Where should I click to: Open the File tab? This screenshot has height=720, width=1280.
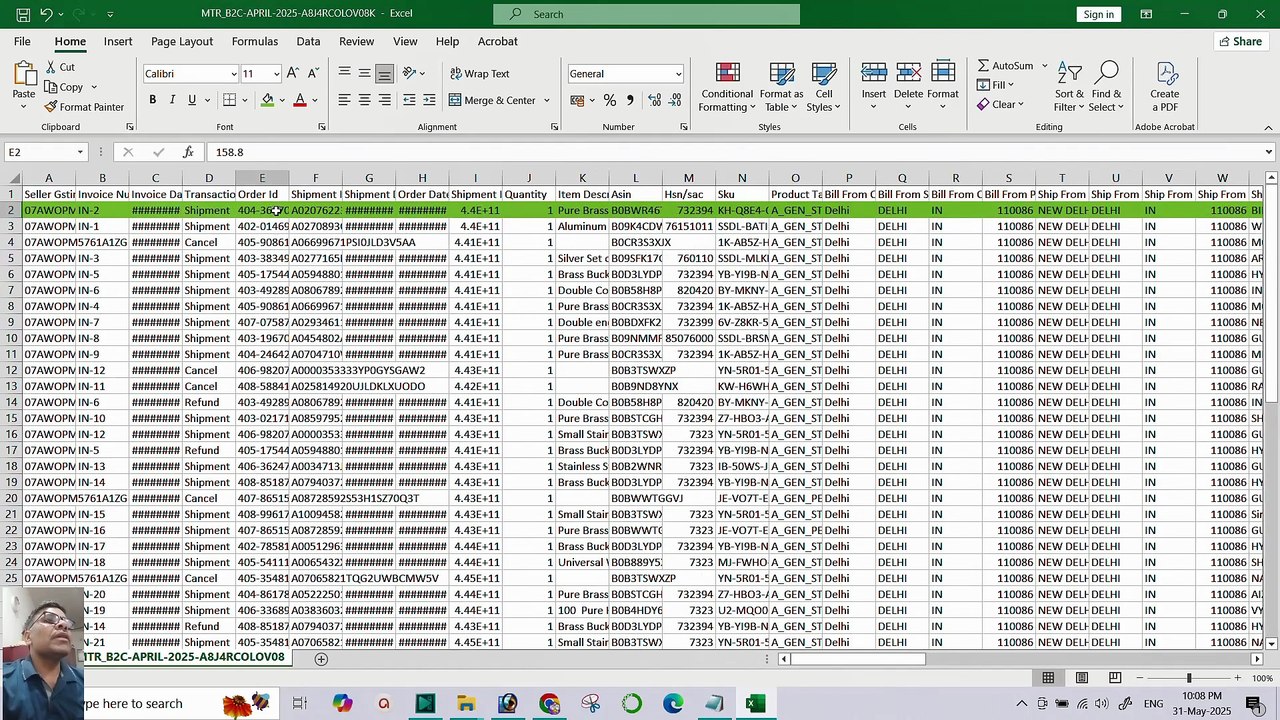pos(22,41)
